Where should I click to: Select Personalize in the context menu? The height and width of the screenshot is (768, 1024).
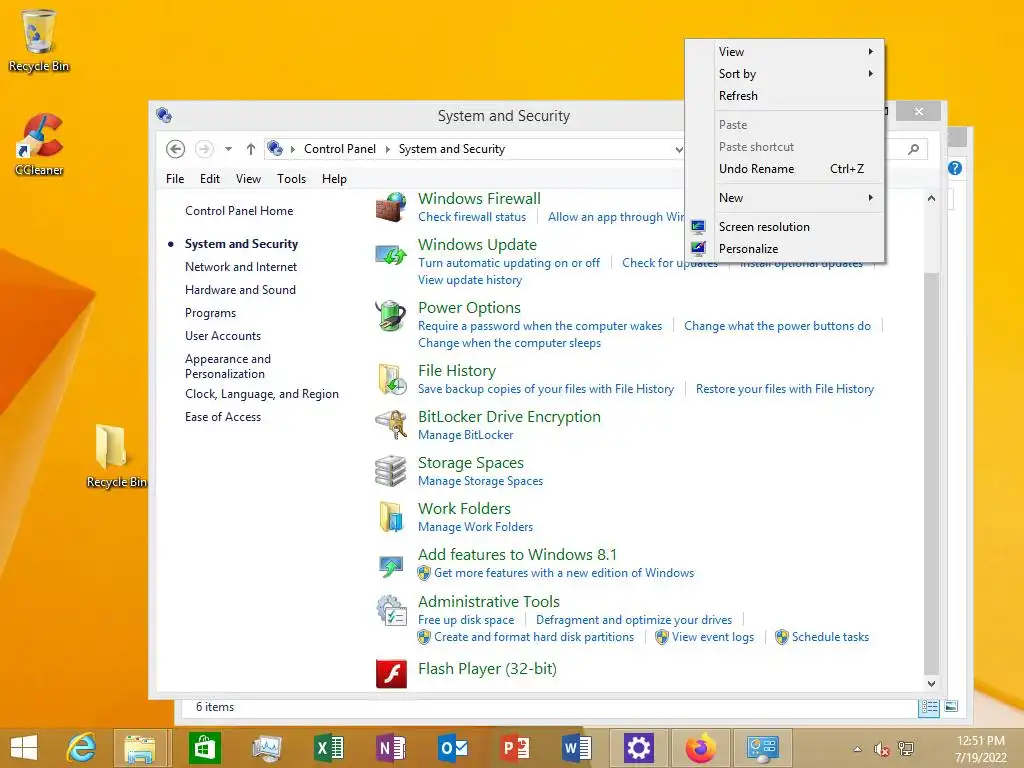pyautogui.click(x=785, y=249)
